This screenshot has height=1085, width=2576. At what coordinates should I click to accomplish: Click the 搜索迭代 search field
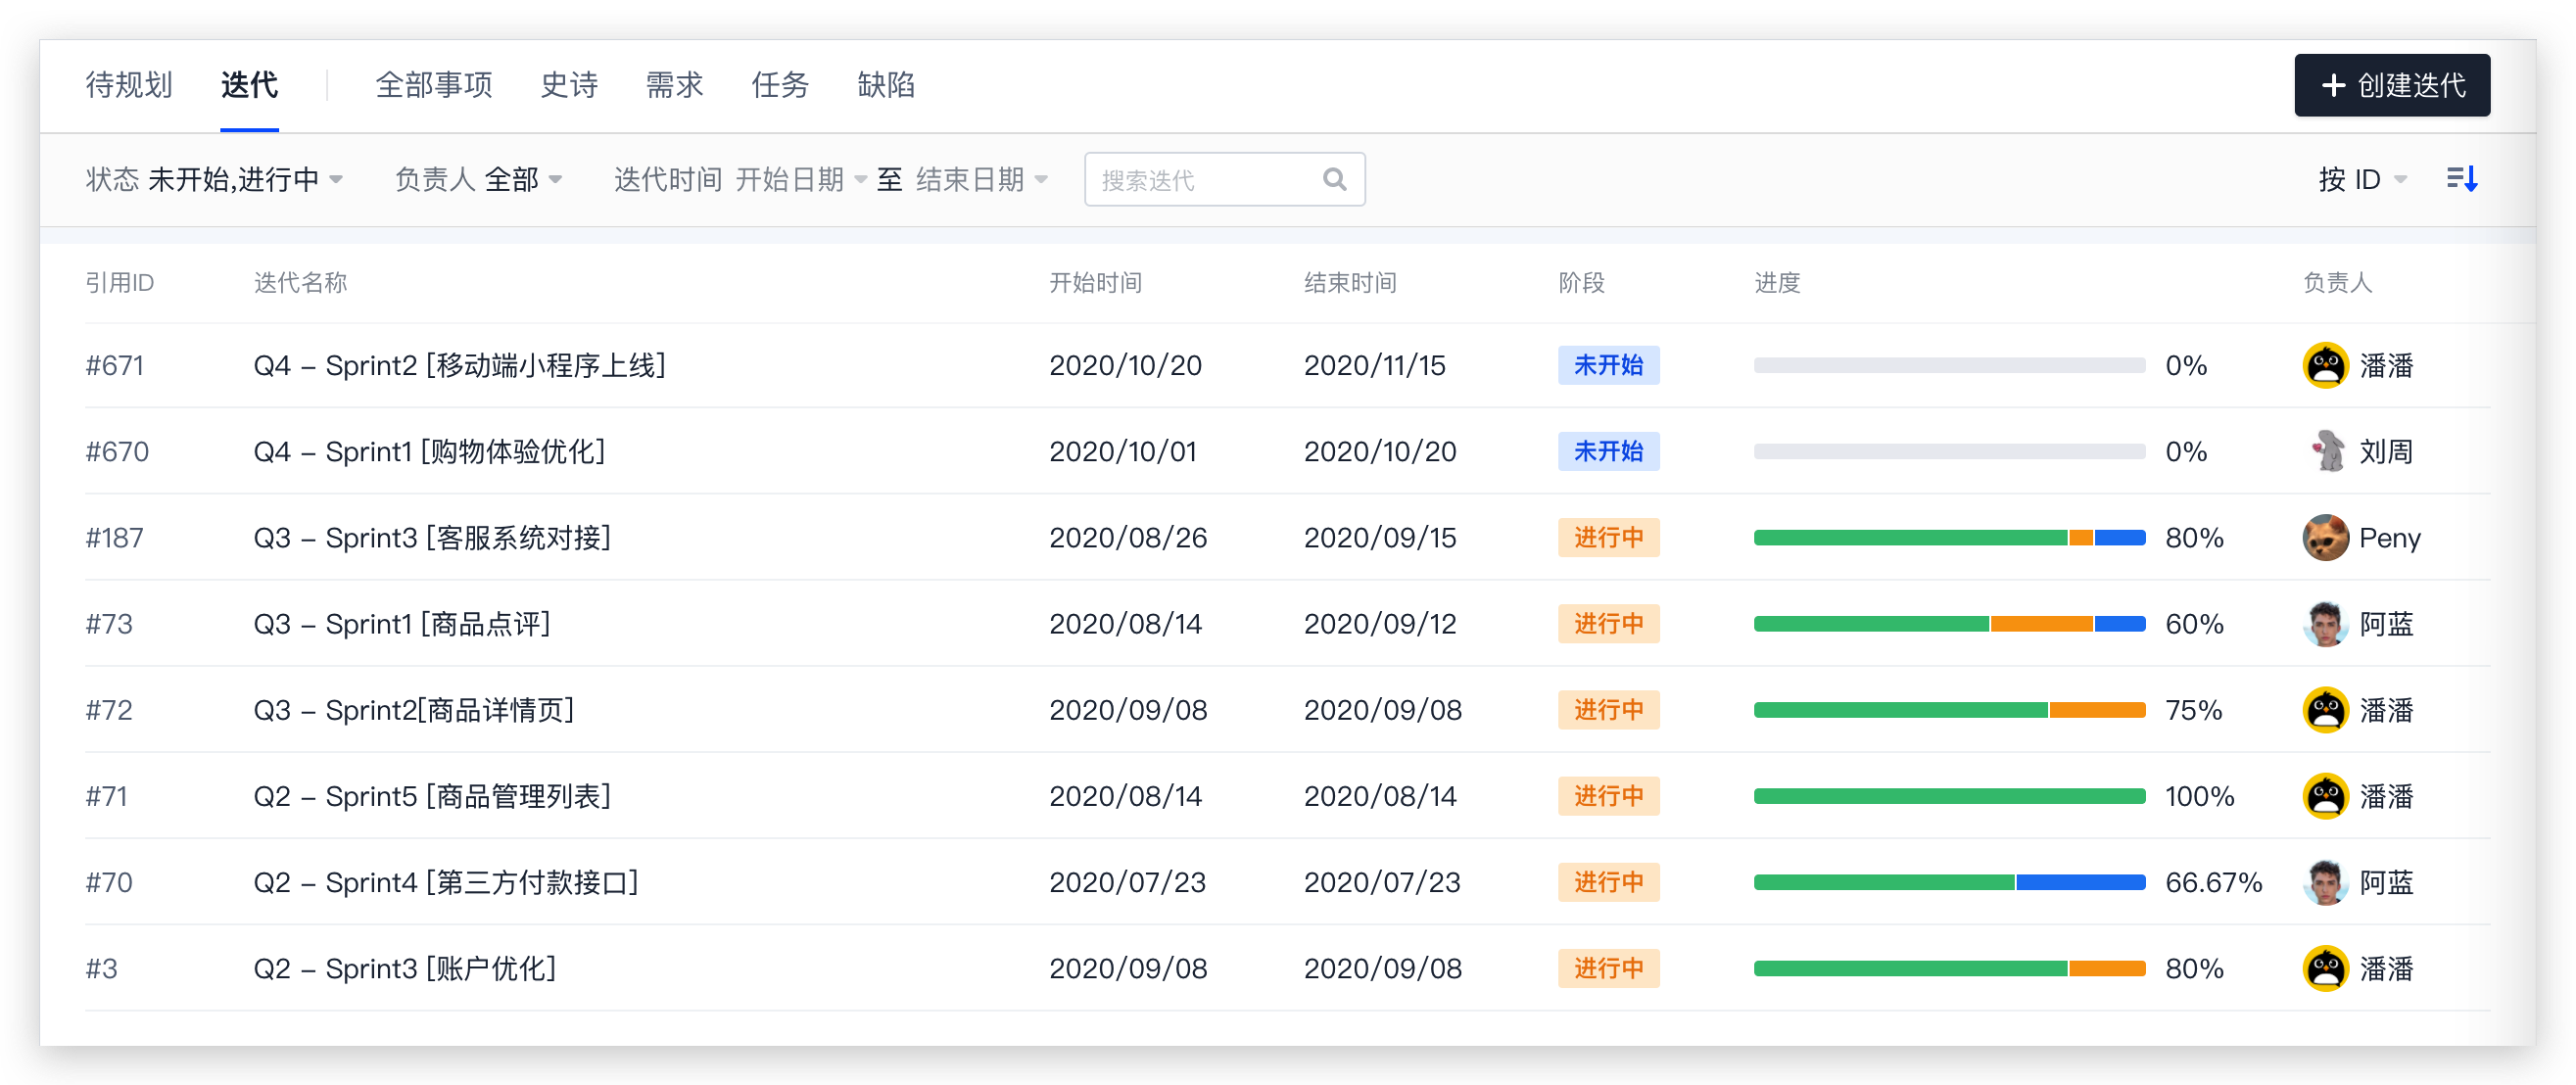1224,179
